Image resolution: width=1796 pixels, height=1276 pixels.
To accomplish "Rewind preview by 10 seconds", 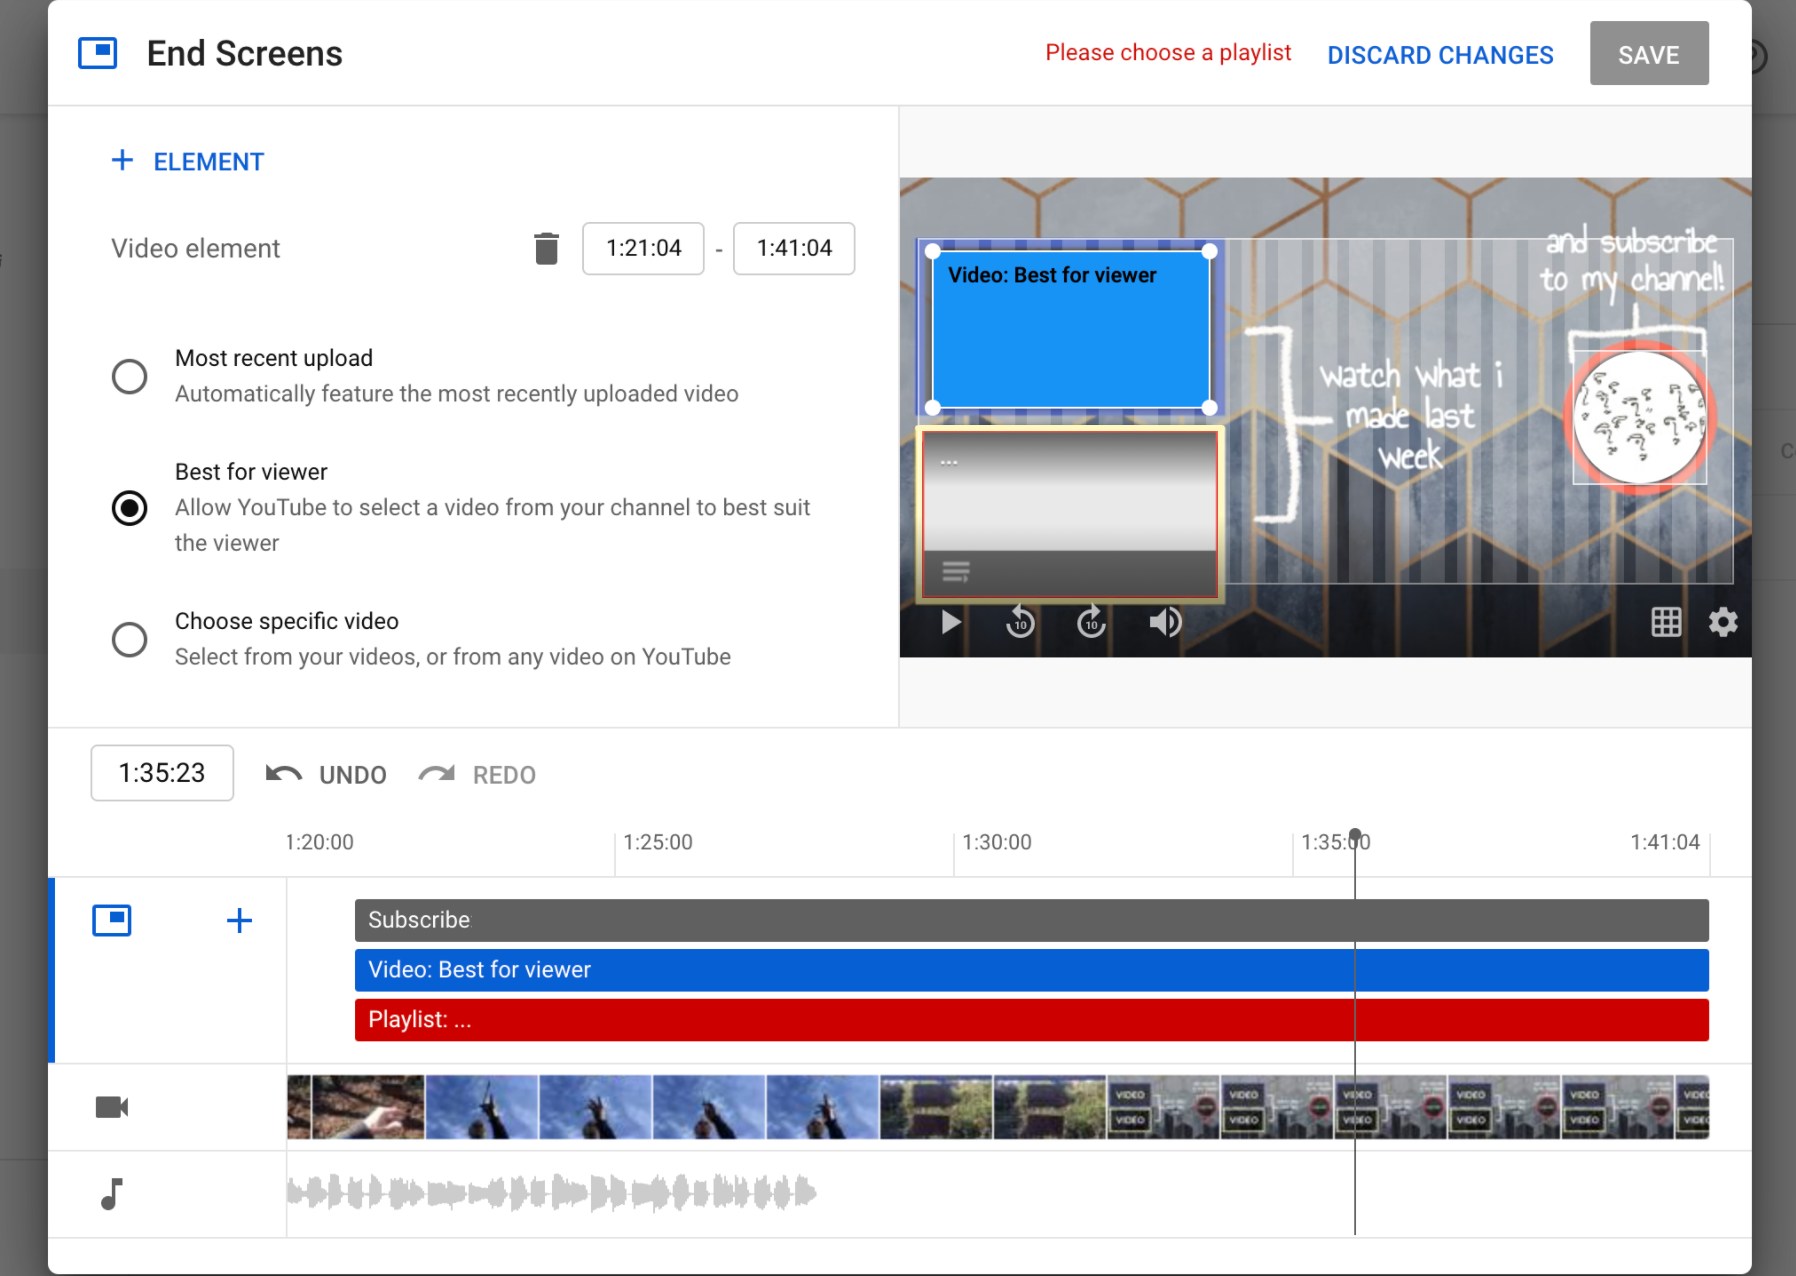I will click(1020, 622).
